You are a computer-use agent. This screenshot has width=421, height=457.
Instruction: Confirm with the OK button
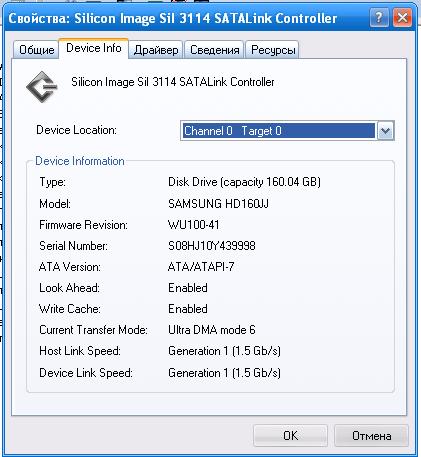pos(290,435)
